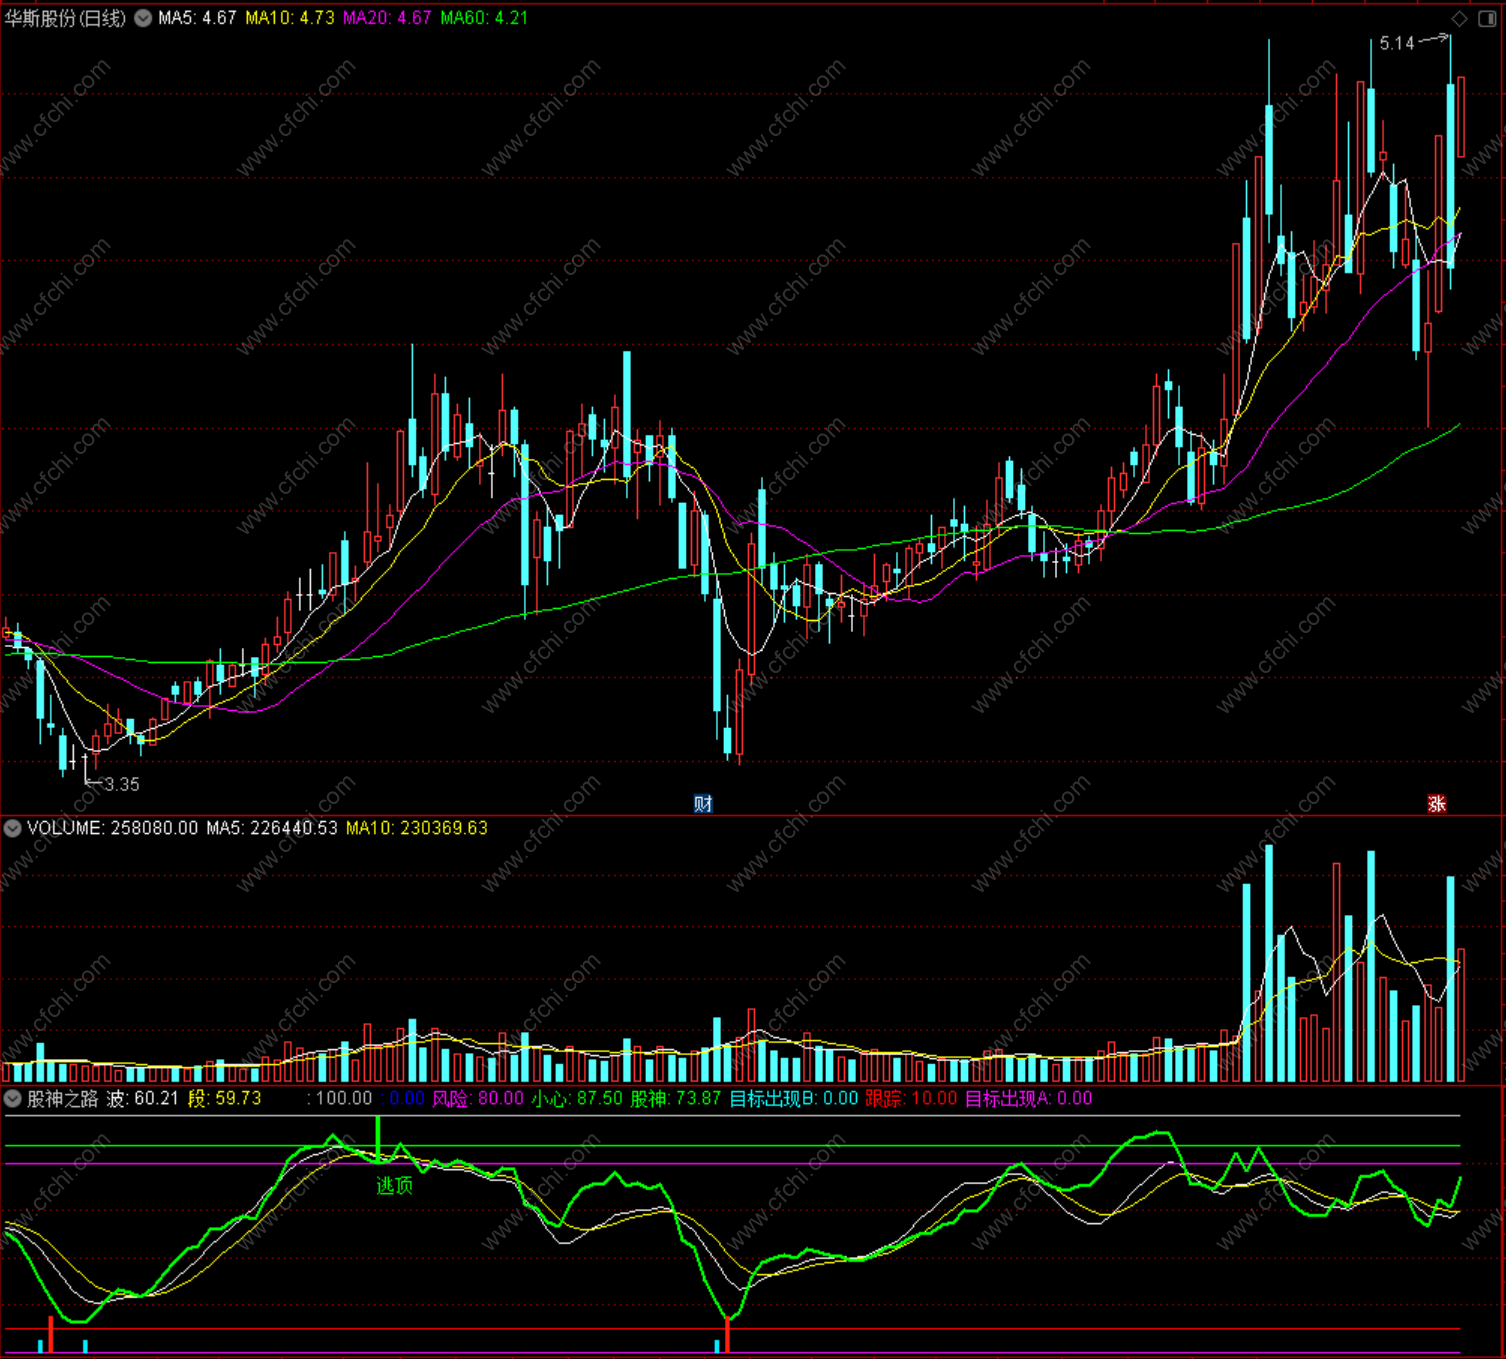Click the 股神: 73.87 label

pyautogui.click(x=676, y=1098)
